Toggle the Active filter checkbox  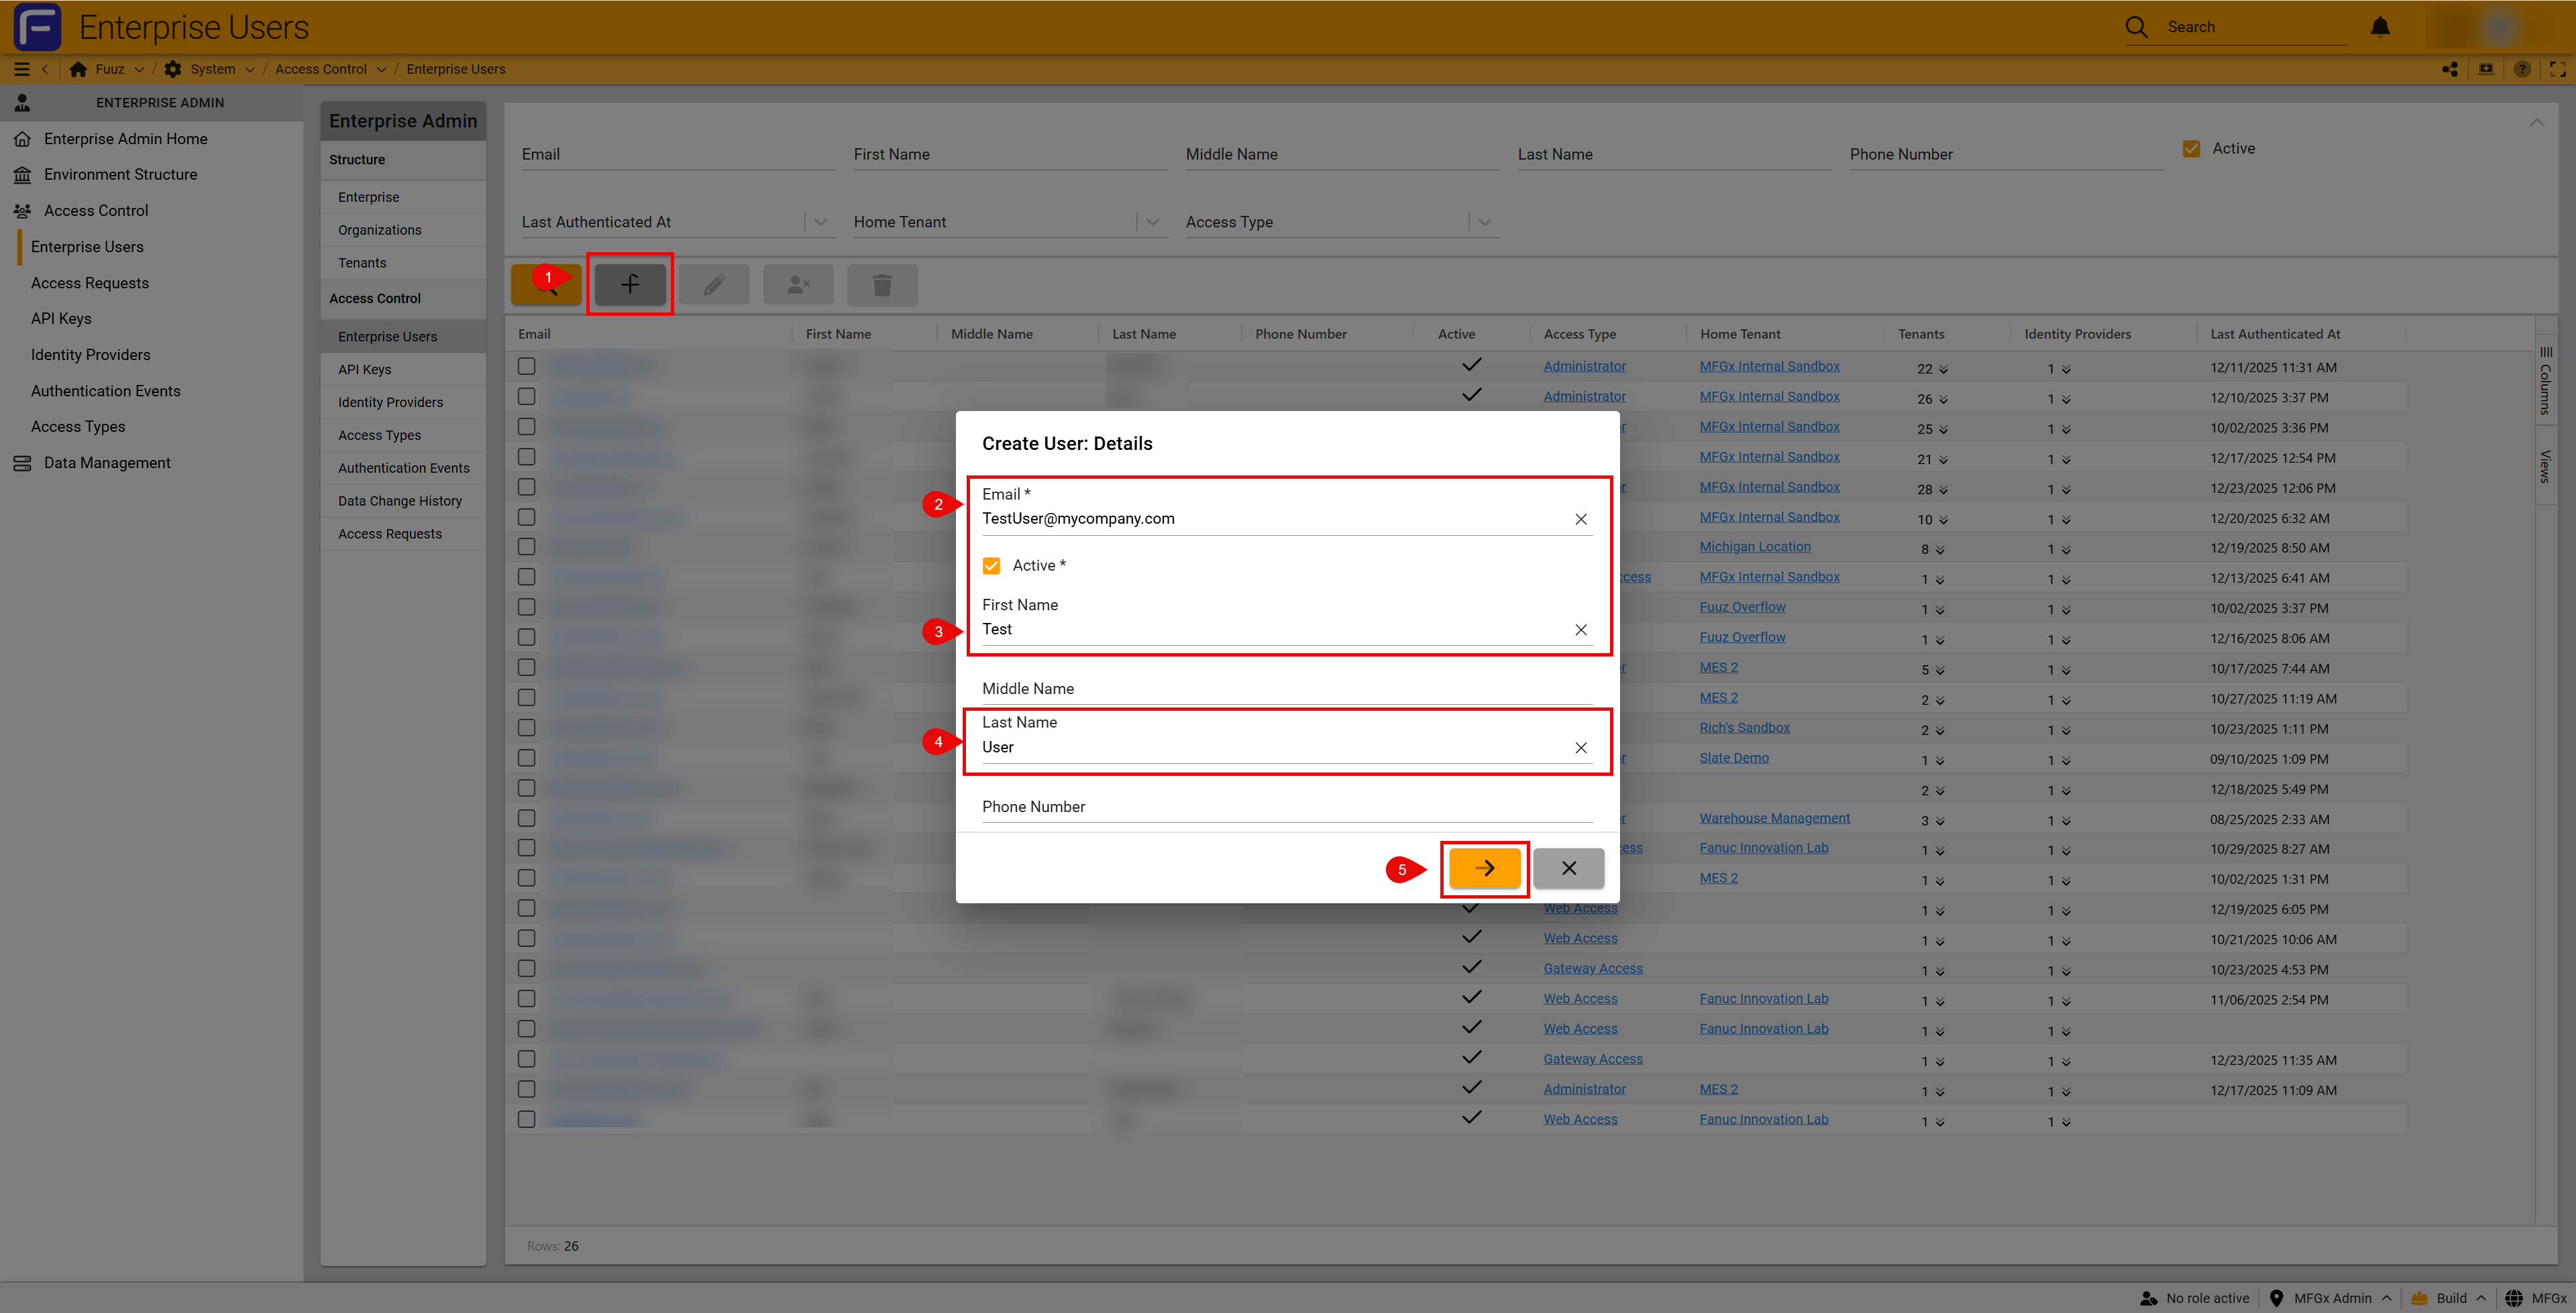(2191, 149)
